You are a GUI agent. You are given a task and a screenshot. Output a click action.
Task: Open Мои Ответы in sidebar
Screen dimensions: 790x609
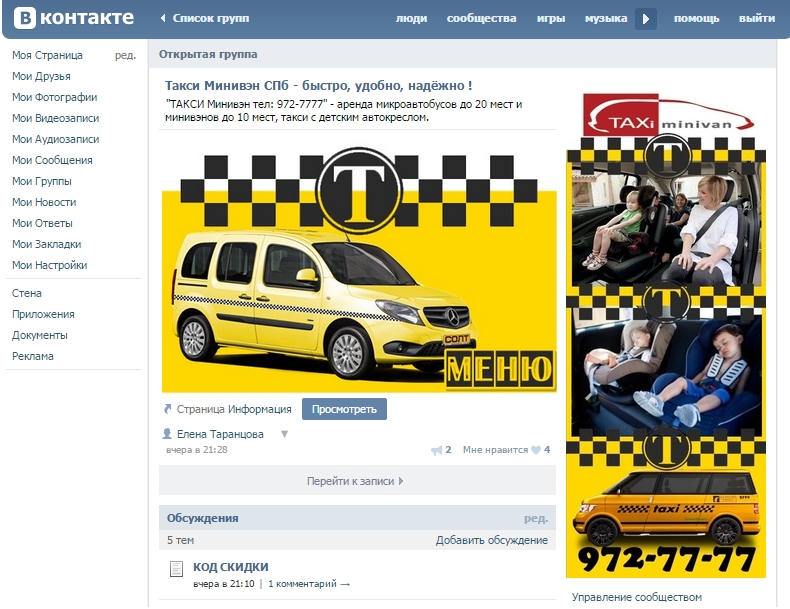coord(42,223)
